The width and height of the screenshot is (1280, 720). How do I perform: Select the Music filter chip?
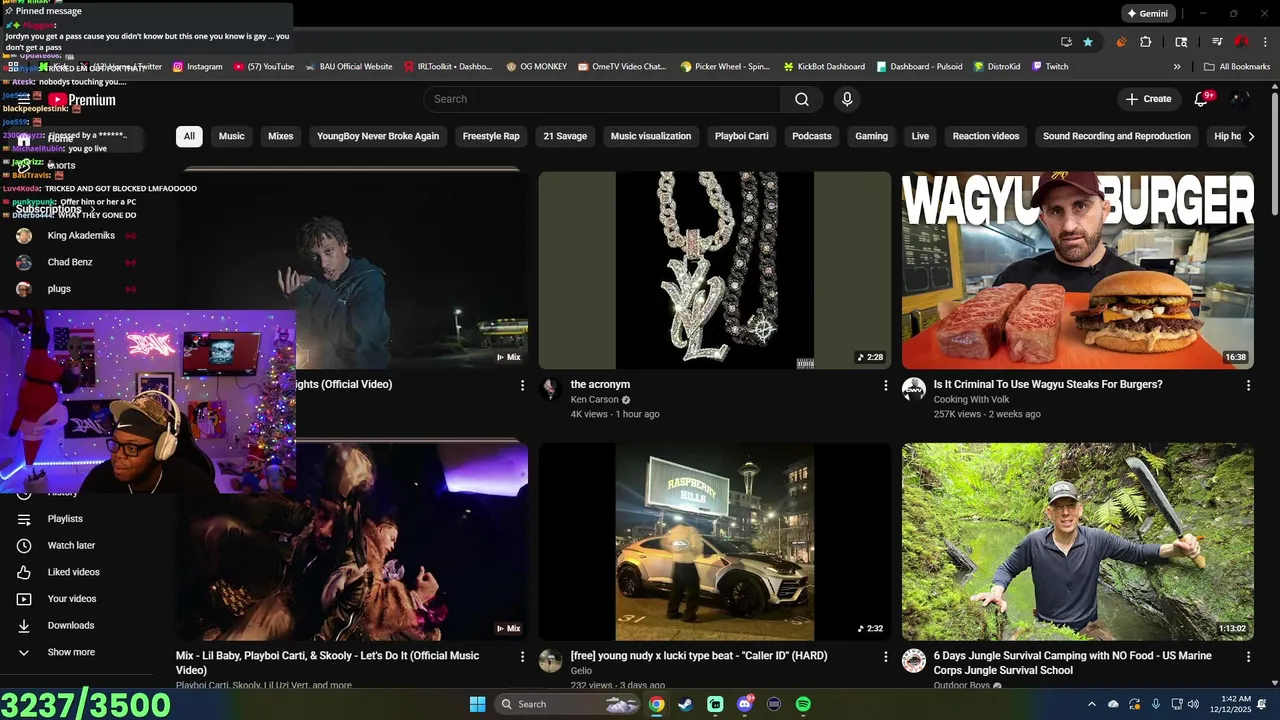[232, 136]
